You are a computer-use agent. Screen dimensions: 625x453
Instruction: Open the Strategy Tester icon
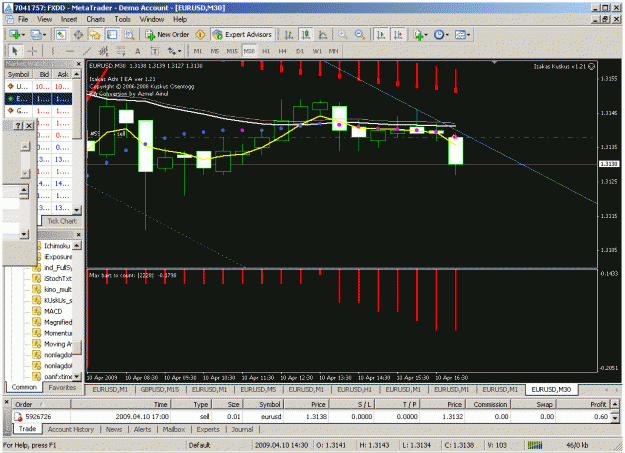click(129, 35)
